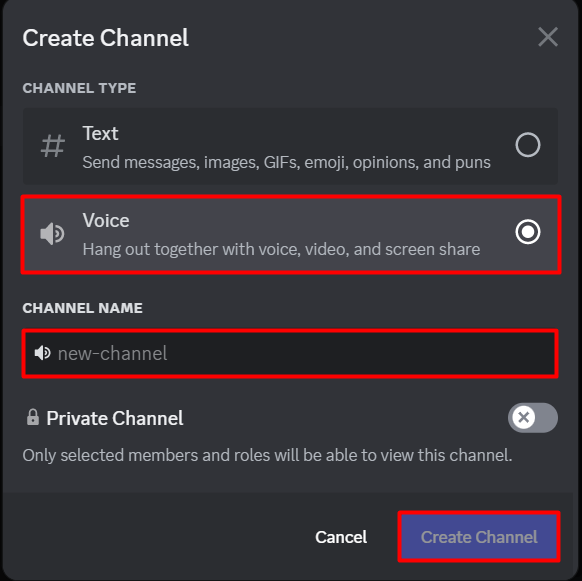Click the speaker icon beside Voice option
The image size is (582, 581).
pos(52,234)
